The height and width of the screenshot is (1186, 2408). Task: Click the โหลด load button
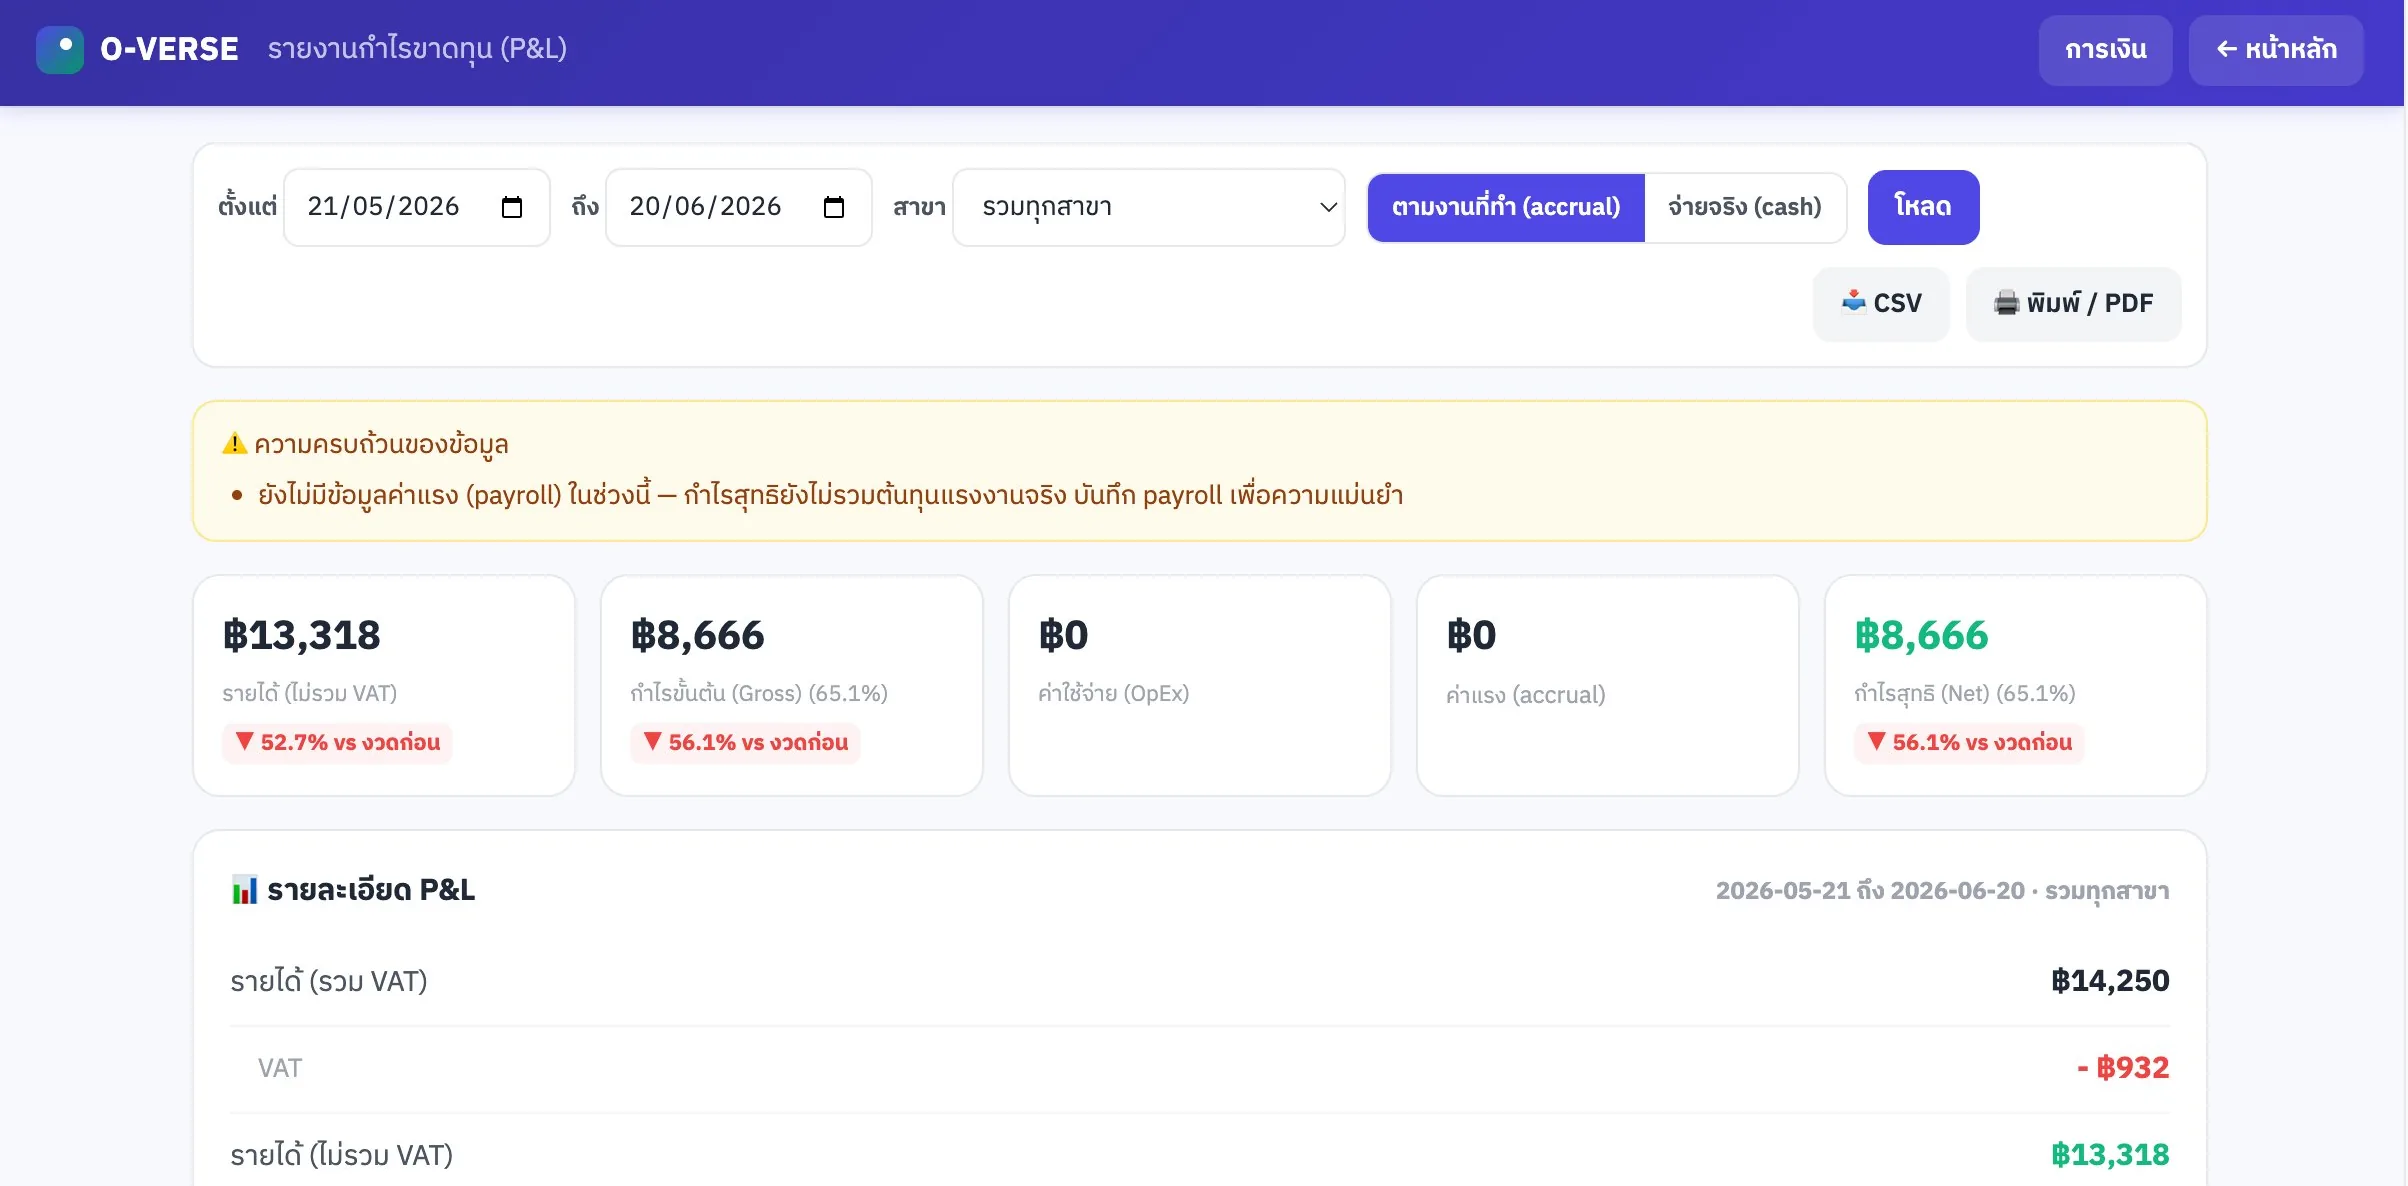(1923, 207)
